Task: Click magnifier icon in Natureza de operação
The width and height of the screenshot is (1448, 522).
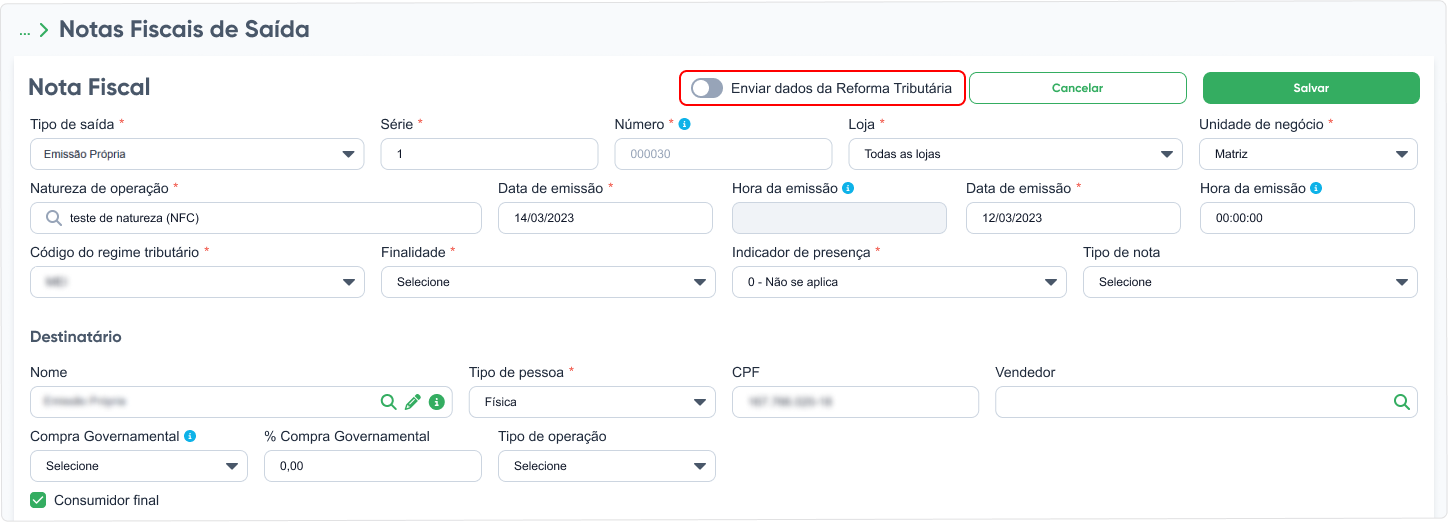Action: pyautogui.click(x=54, y=218)
